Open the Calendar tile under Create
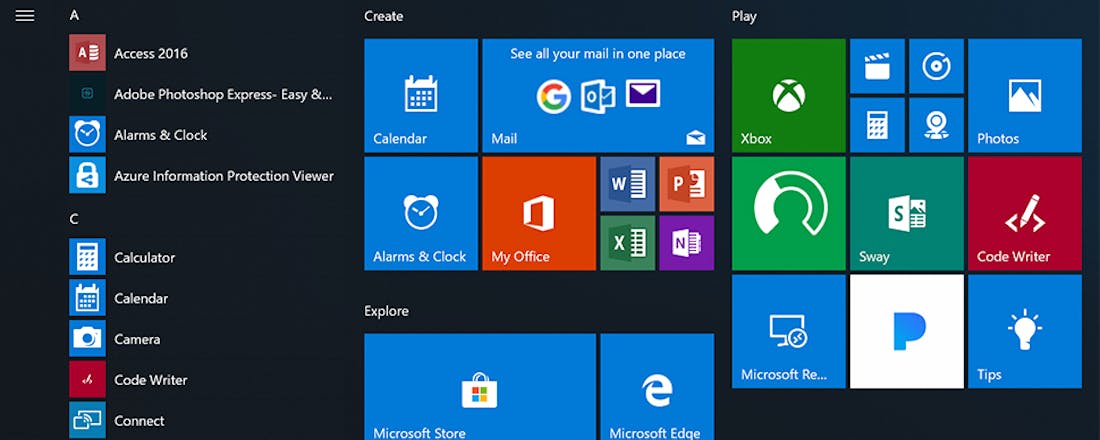Screen dimensions: 1100x440 coord(421,95)
